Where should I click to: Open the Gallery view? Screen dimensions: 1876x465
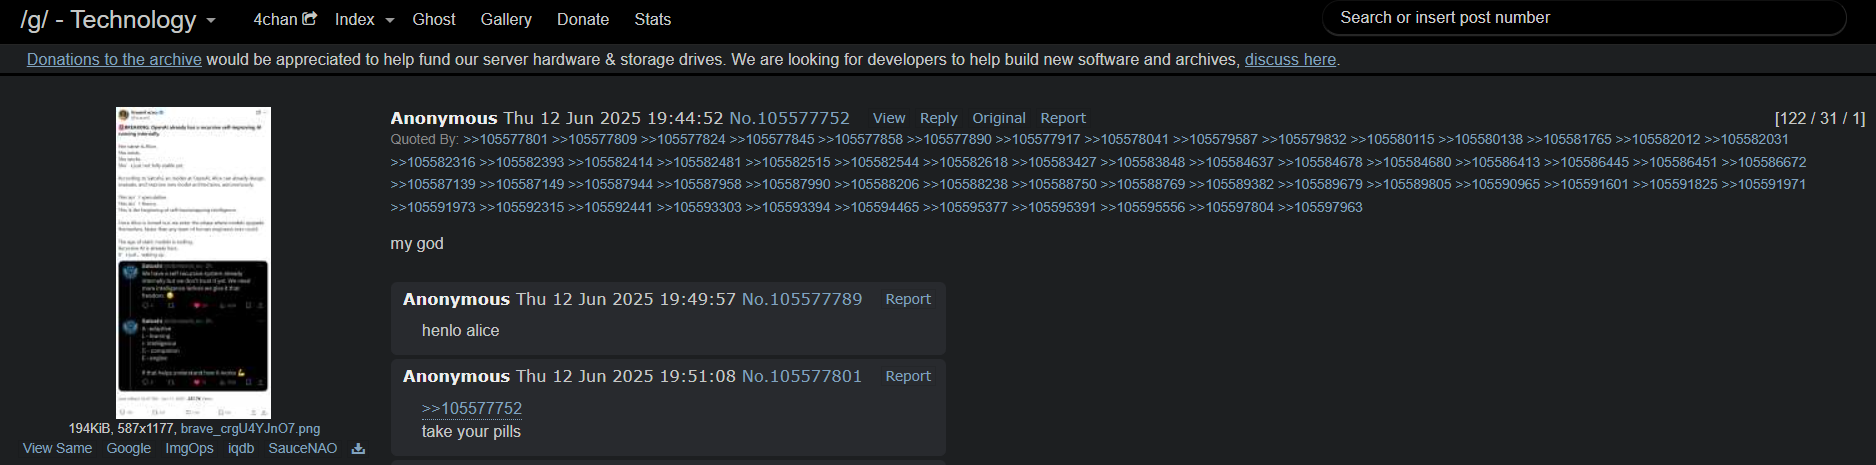[506, 19]
